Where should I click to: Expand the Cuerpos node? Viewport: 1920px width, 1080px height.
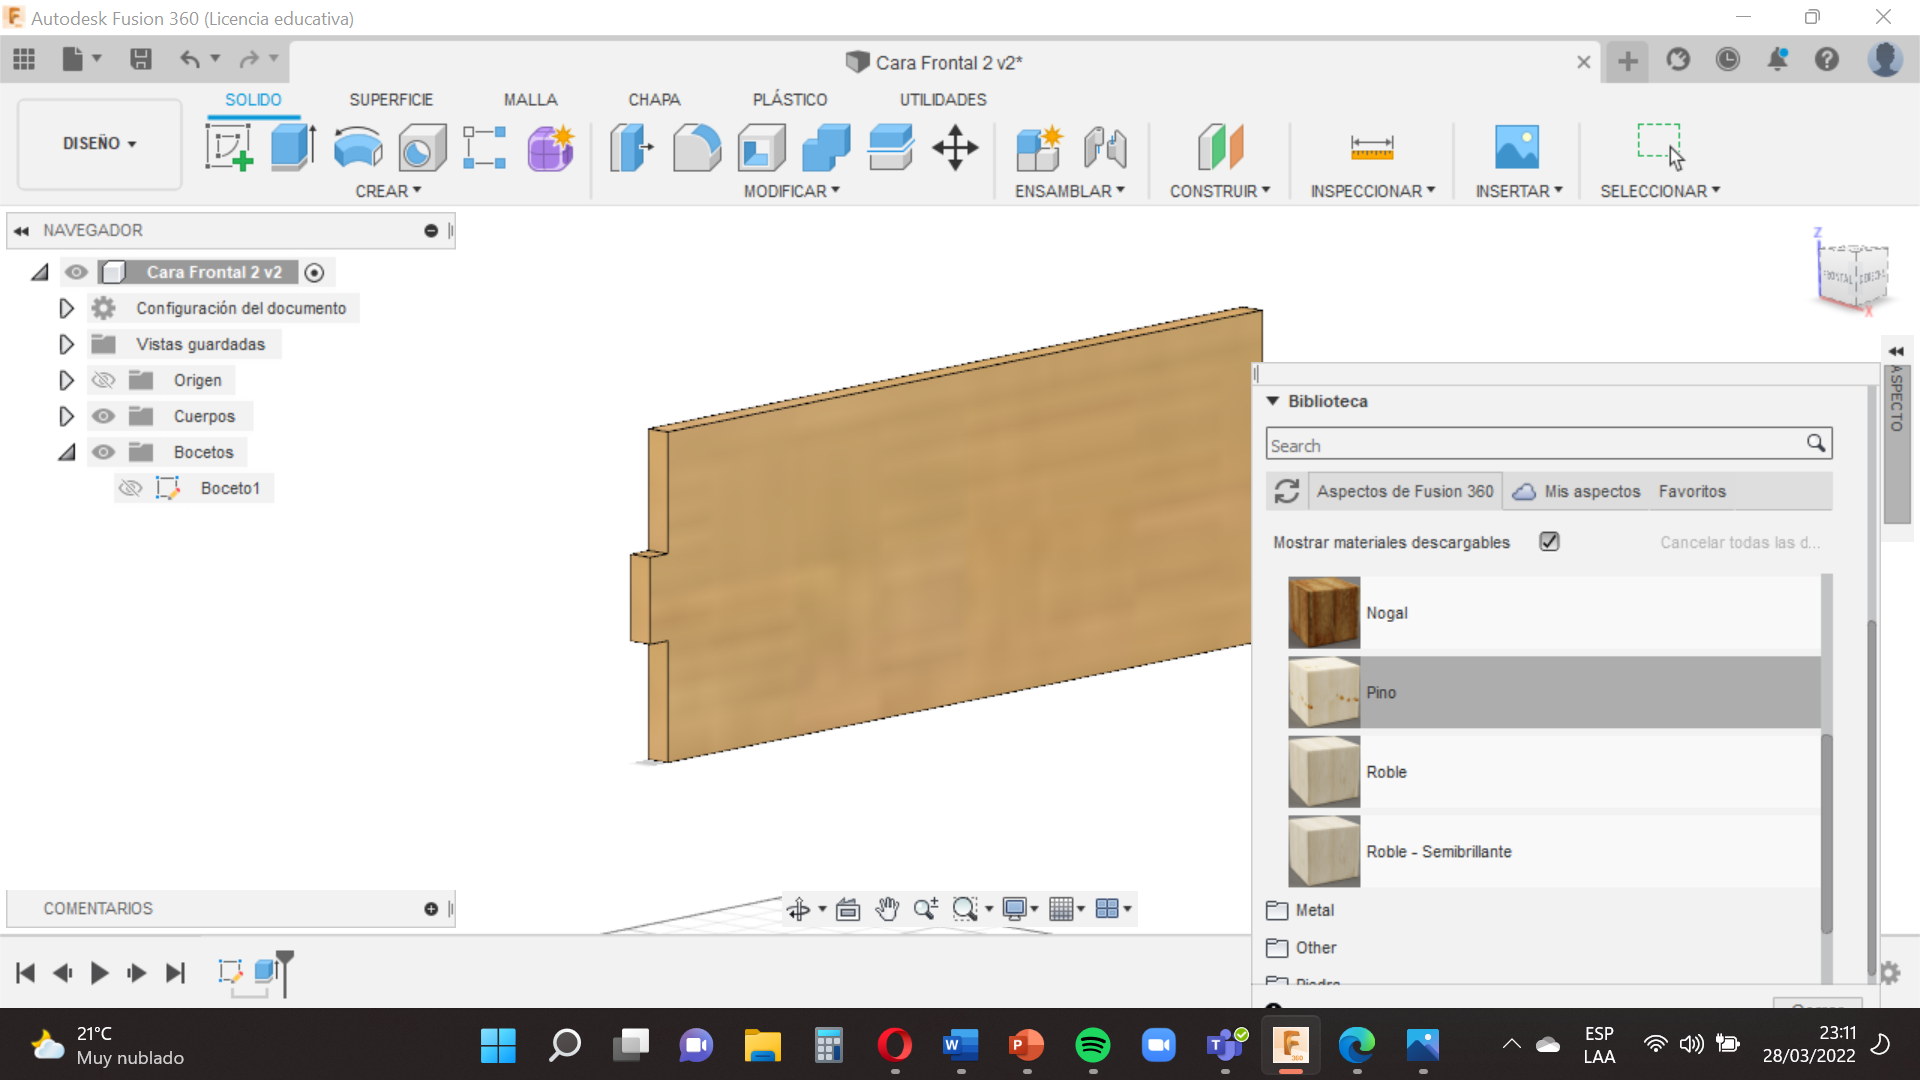66,416
